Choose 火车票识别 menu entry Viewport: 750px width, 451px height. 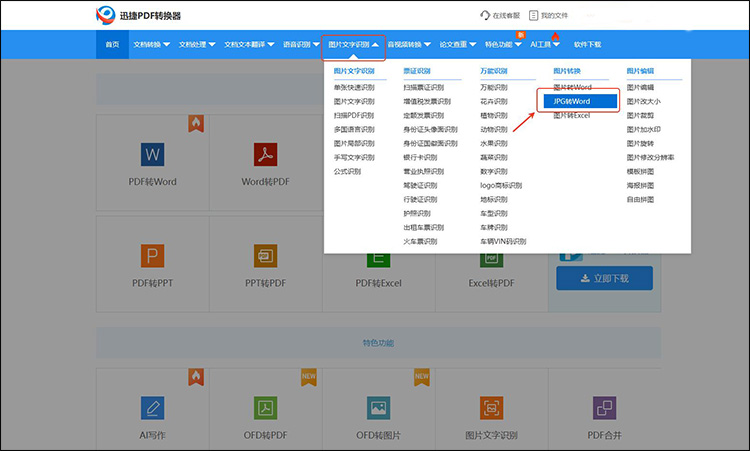coord(420,241)
